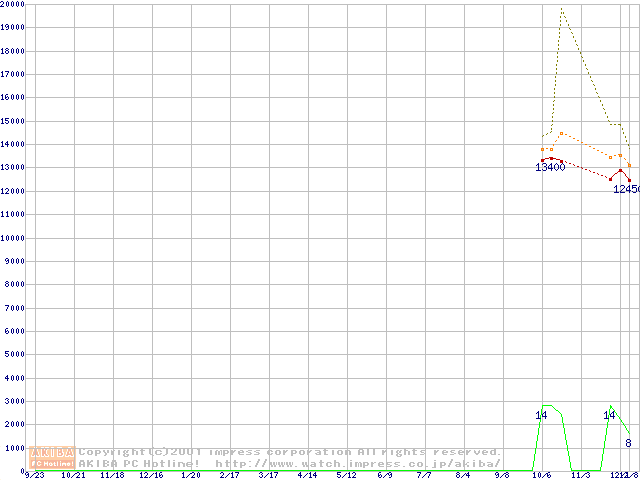The image size is (640, 480).
Task: Click the Impress Corporation copyright notice
Action: coord(290,452)
